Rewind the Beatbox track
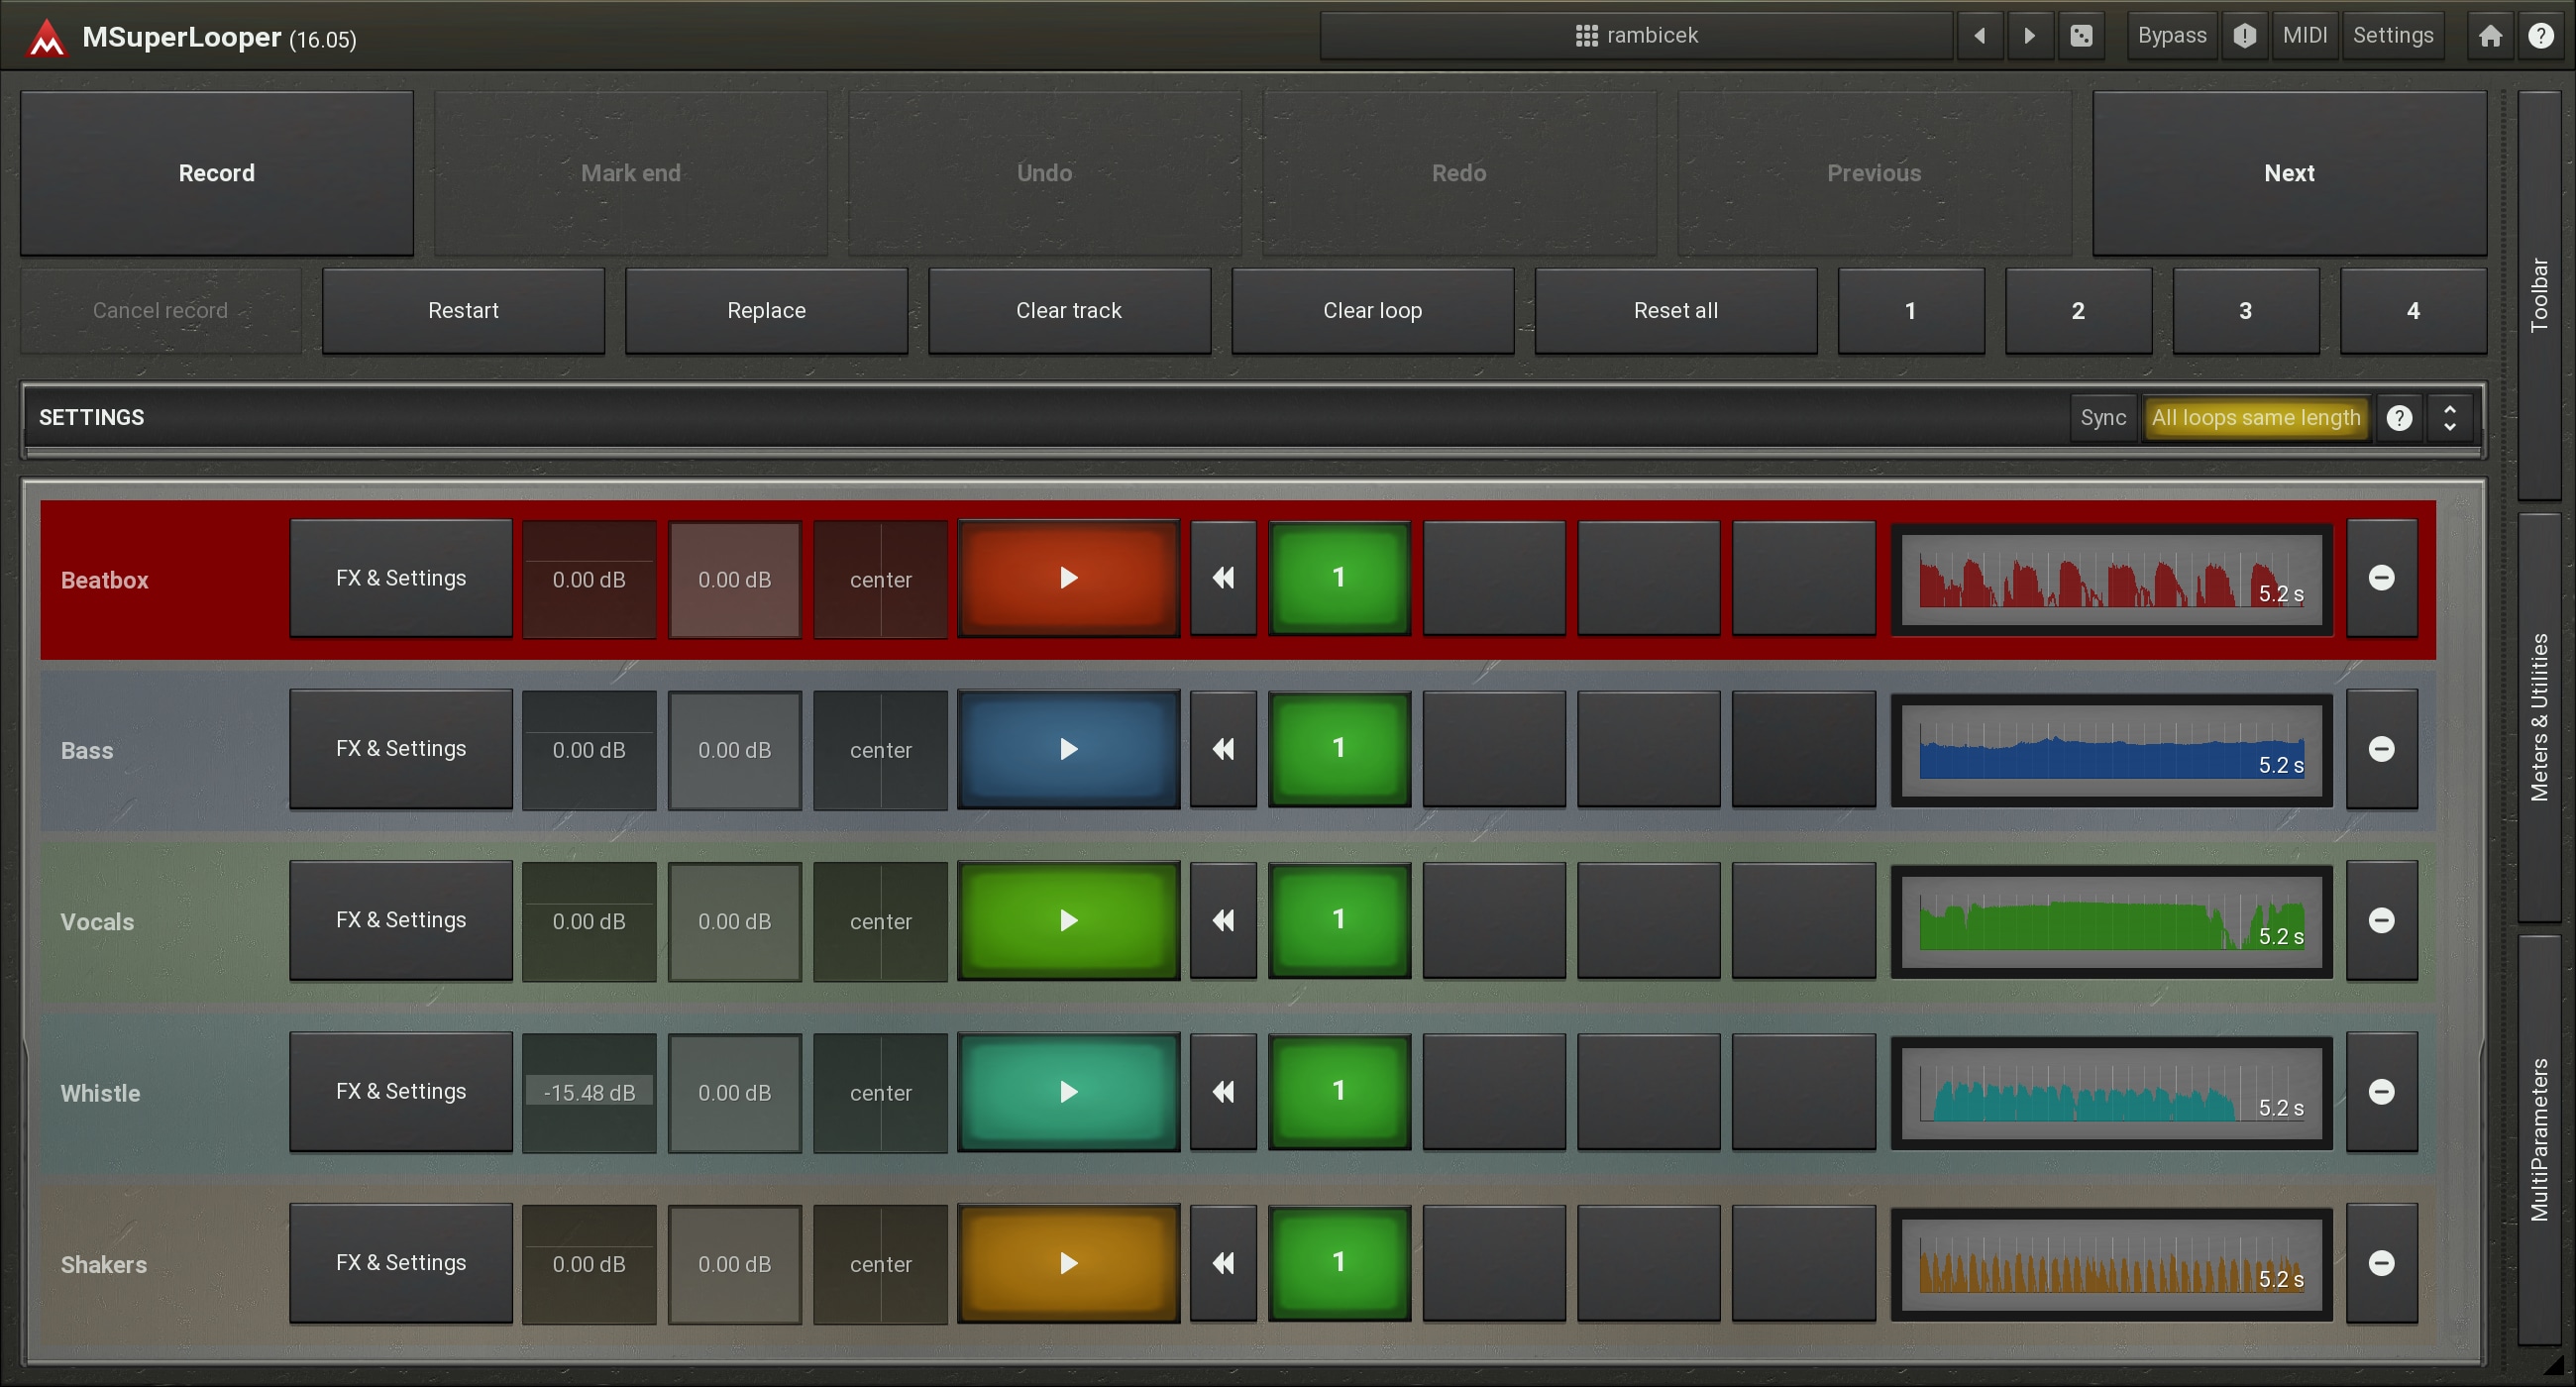Screen dimensions: 2576x1387 click(1223, 578)
